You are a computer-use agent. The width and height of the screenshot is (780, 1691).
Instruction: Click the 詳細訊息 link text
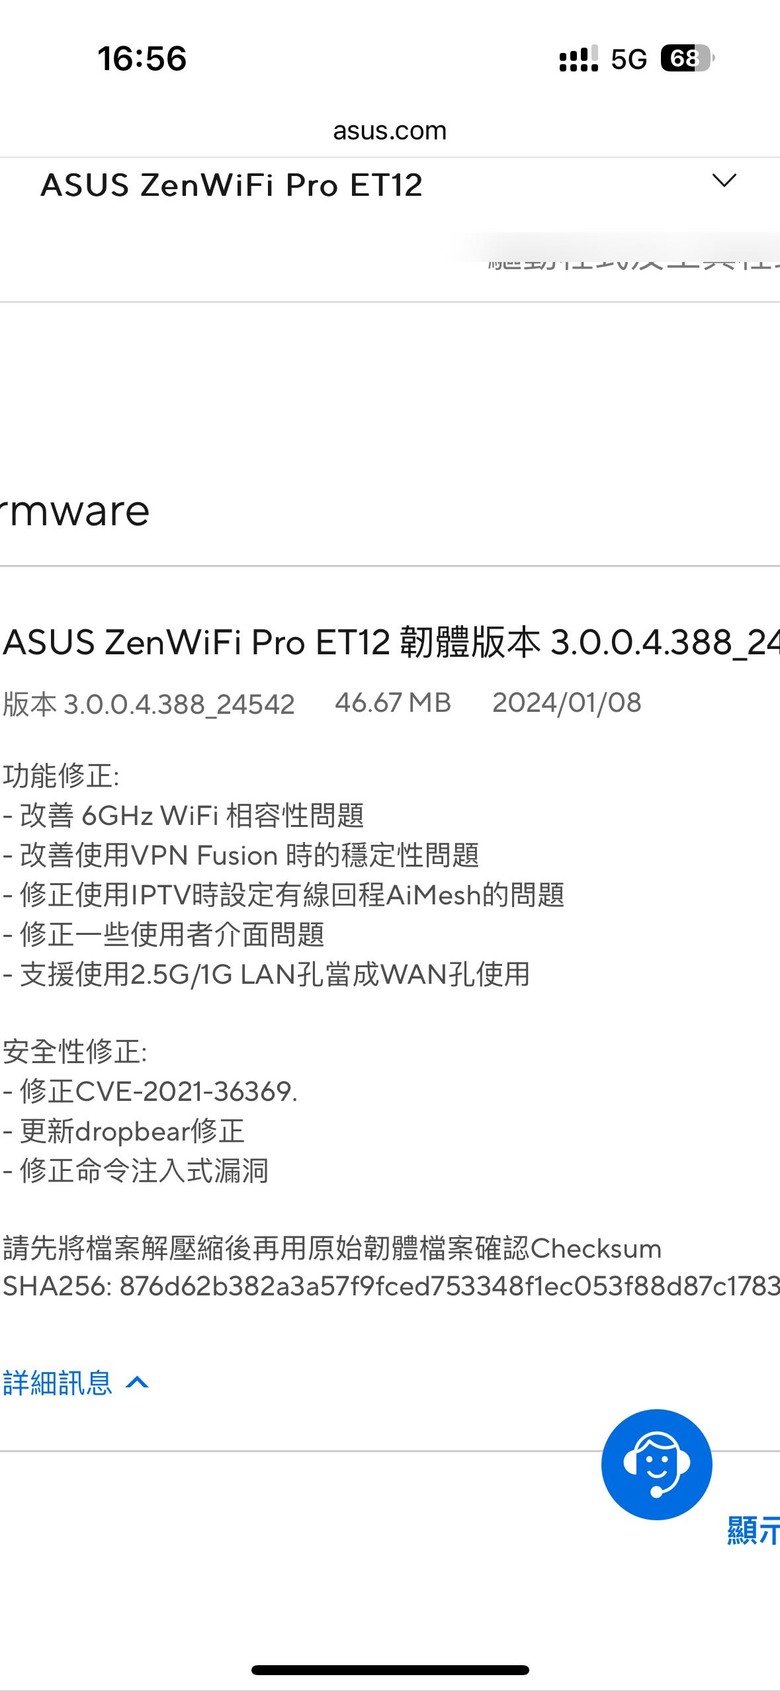(58, 1382)
